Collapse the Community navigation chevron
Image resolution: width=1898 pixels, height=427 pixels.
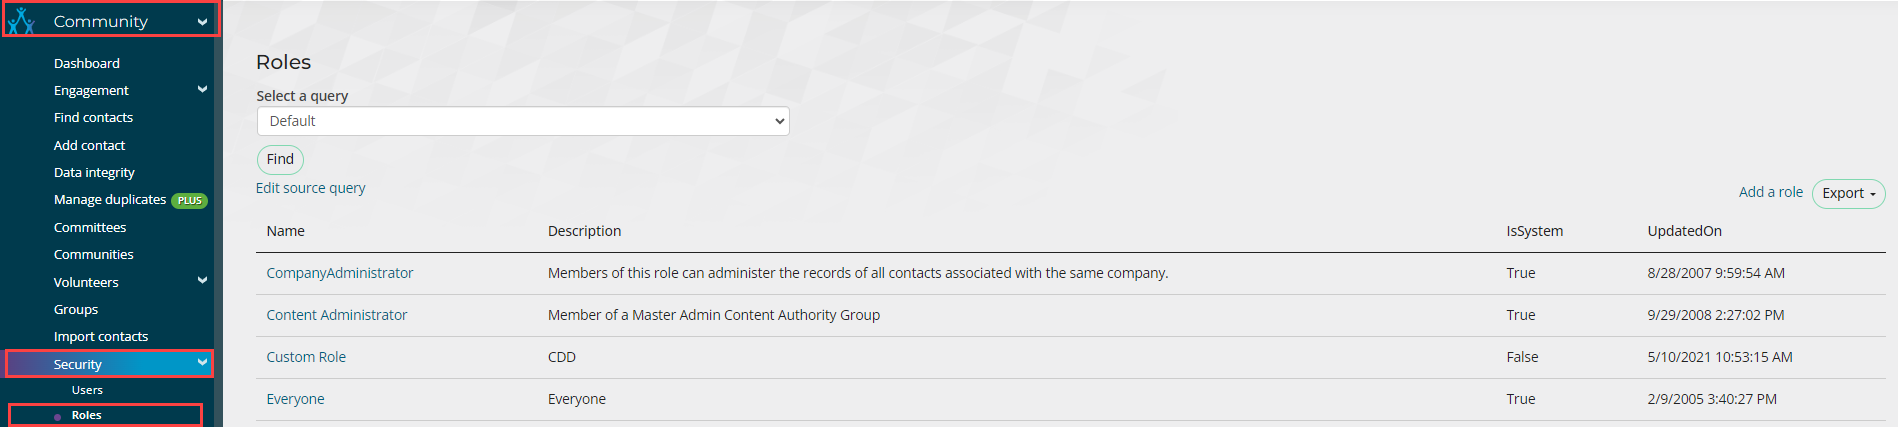(203, 21)
